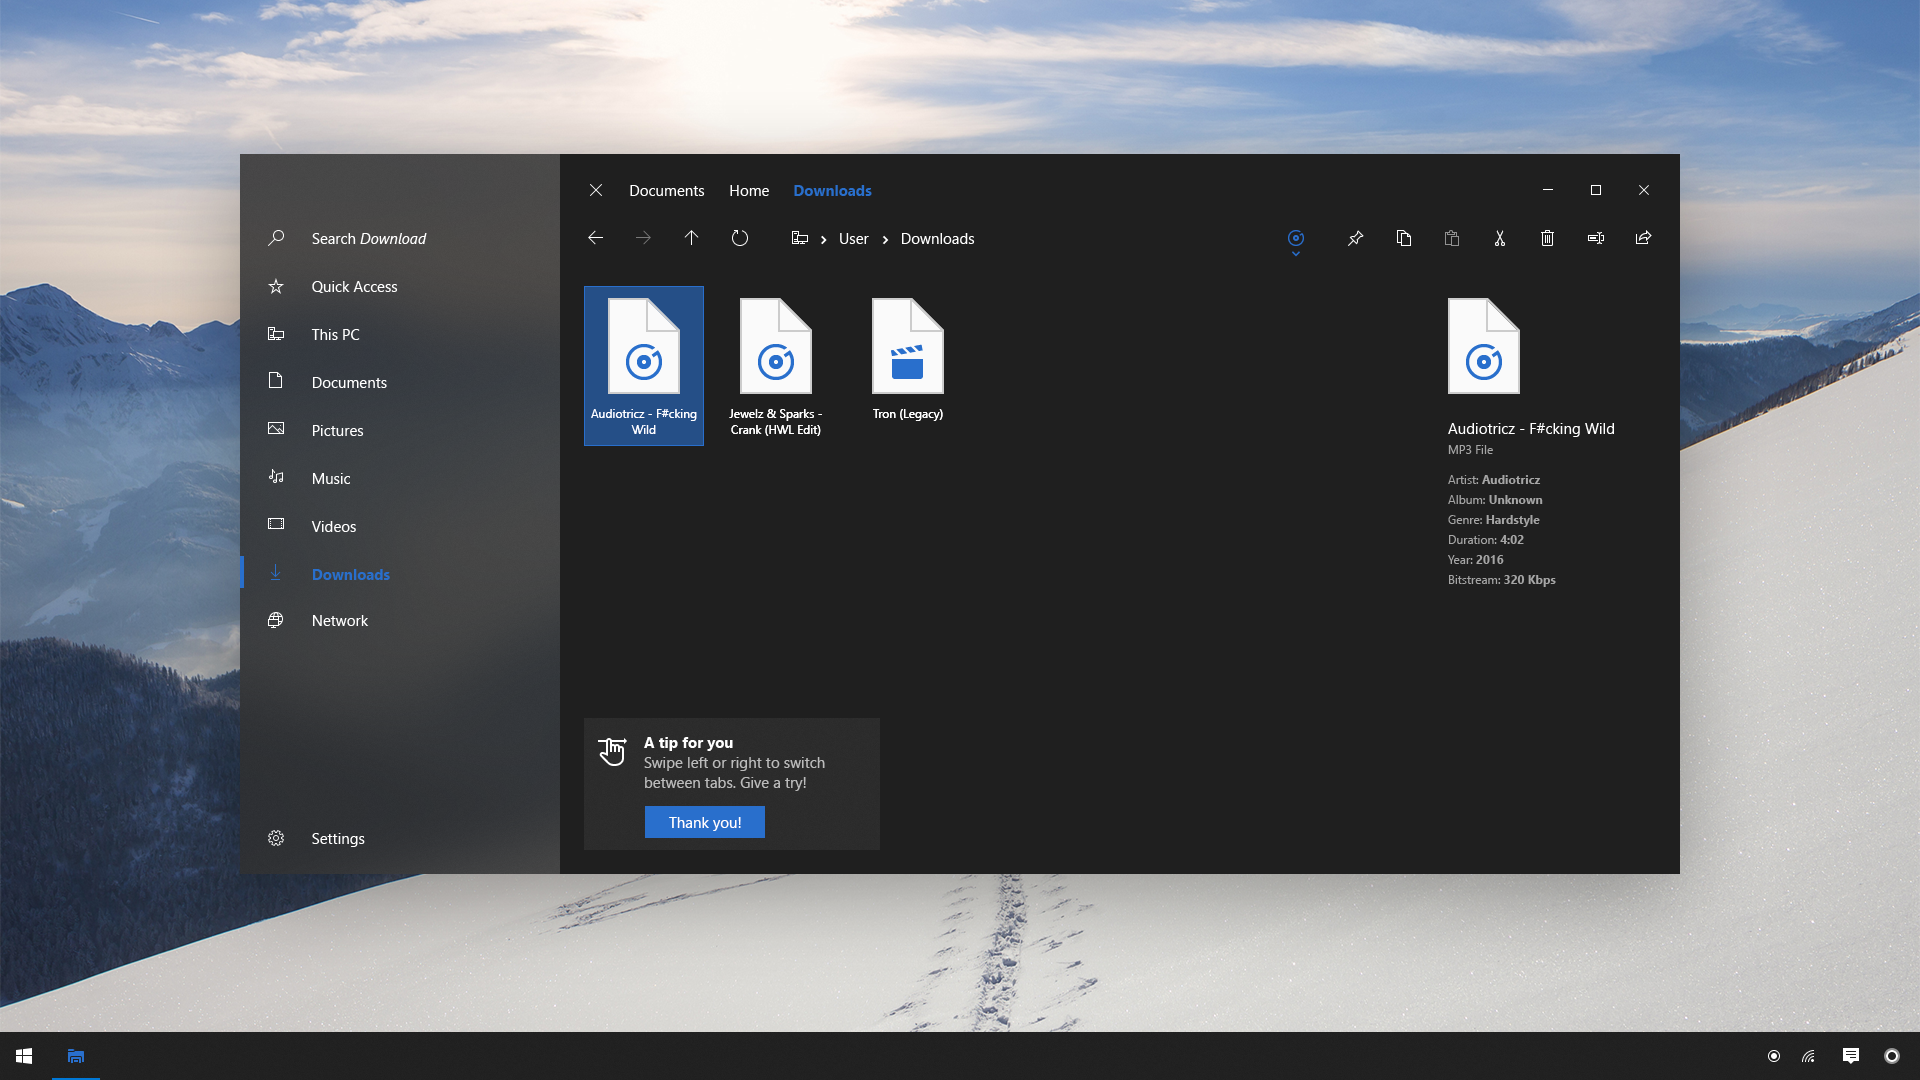Cut the selected file
The image size is (1920, 1080).
pyautogui.click(x=1500, y=238)
